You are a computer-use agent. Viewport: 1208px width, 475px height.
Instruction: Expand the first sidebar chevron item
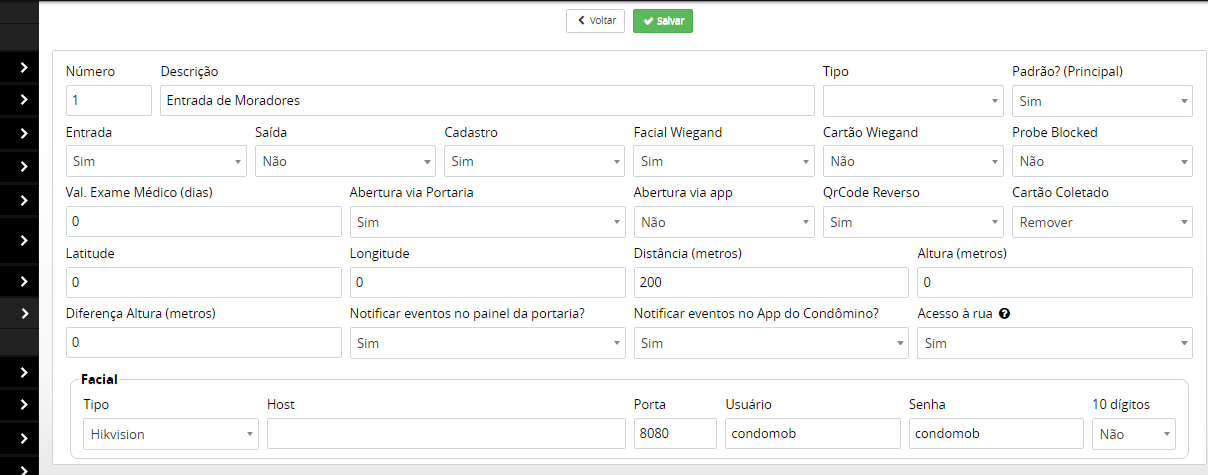tap(22, 67)
